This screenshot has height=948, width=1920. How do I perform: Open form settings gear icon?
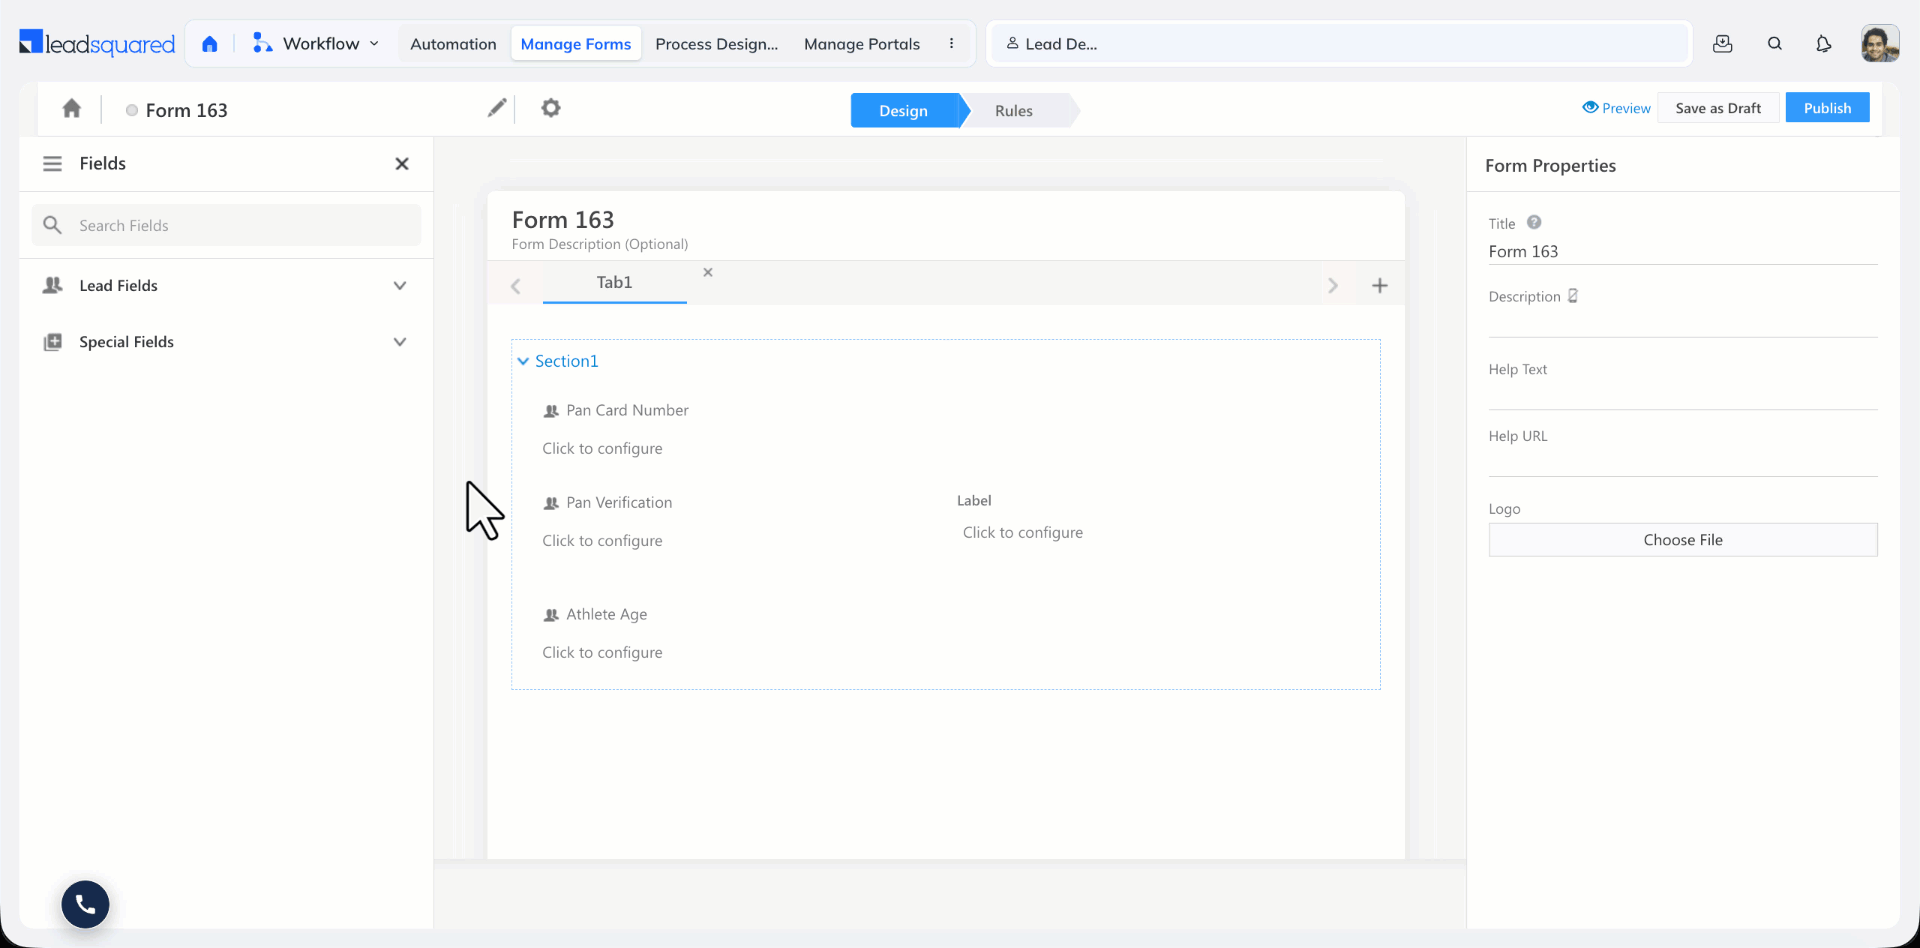551,108
